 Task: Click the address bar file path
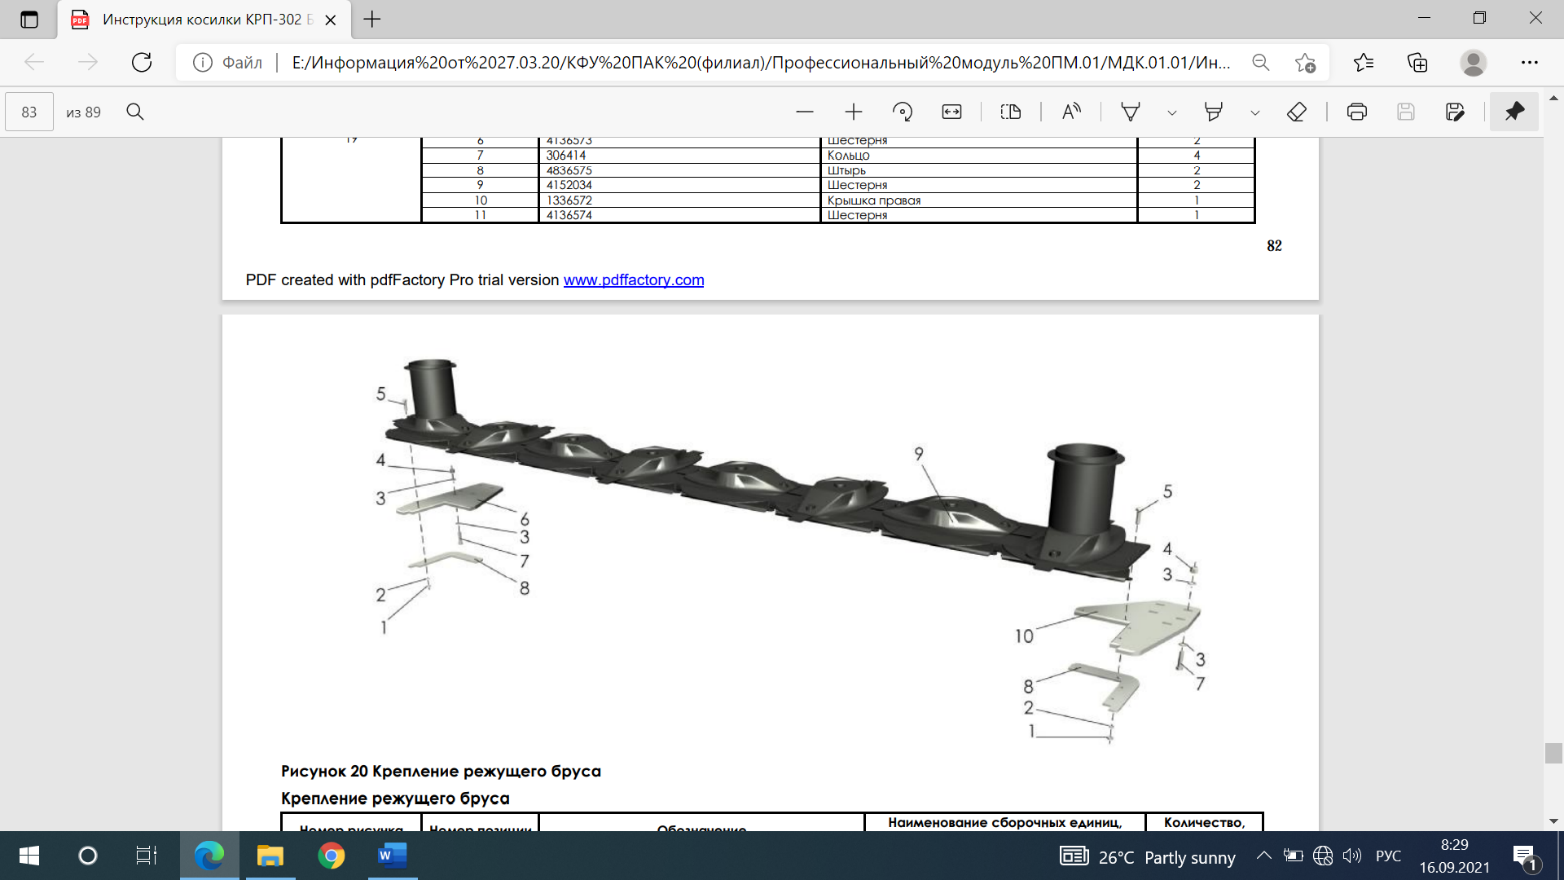click(x=760, y=62)
